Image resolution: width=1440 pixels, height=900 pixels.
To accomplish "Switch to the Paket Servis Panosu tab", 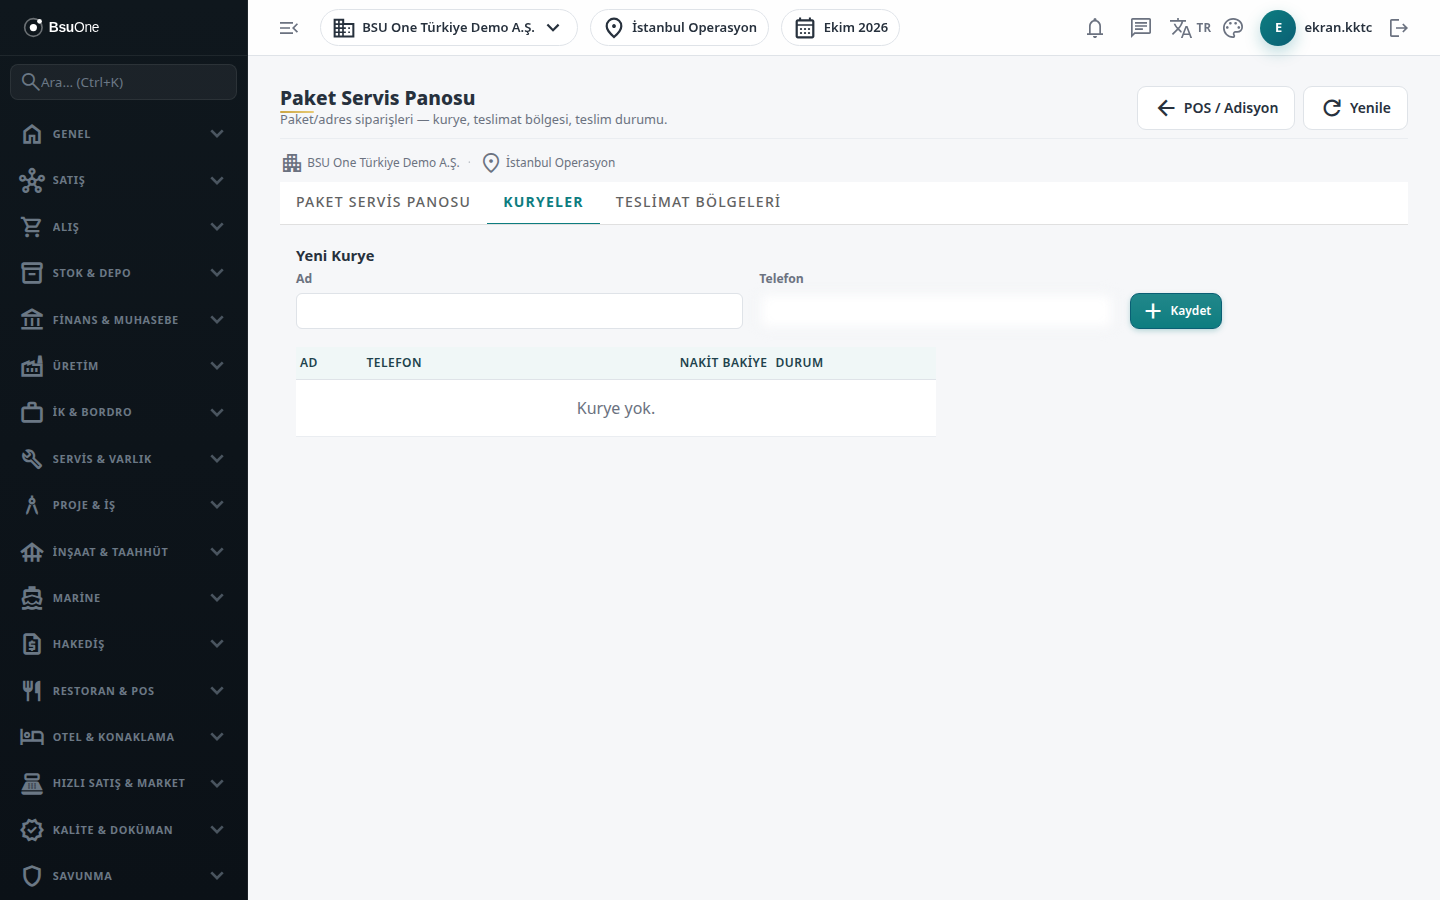I will coord(383,202).
